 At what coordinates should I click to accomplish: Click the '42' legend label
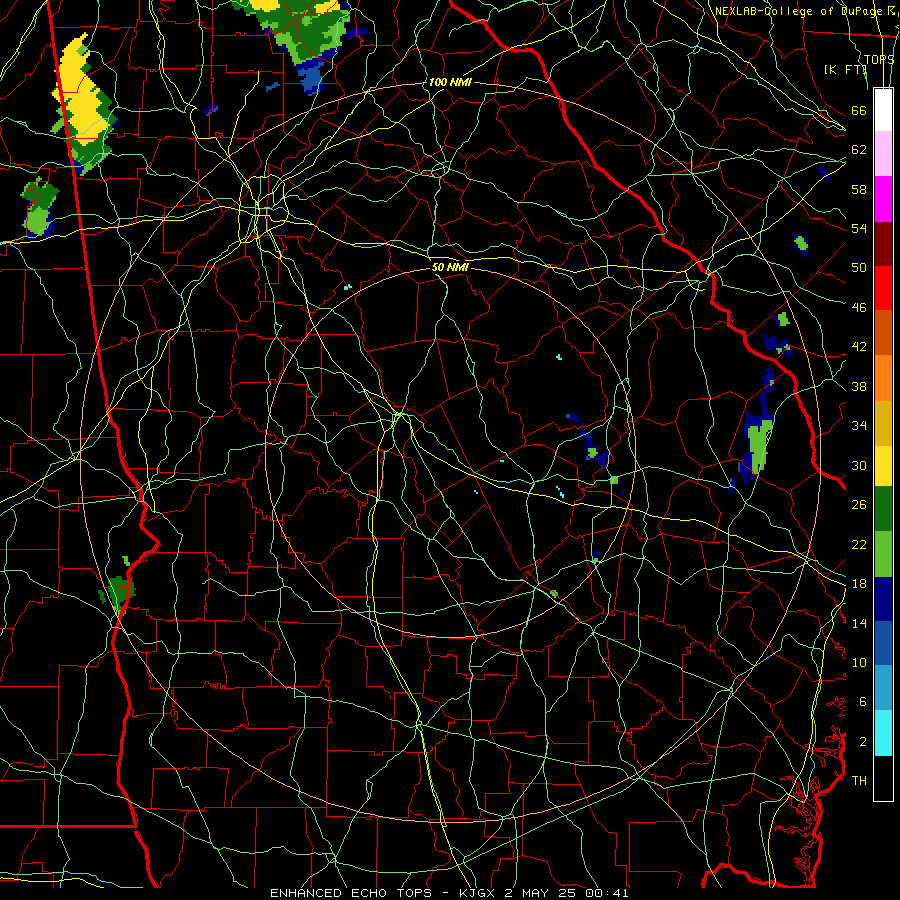(x=859, y=347)
